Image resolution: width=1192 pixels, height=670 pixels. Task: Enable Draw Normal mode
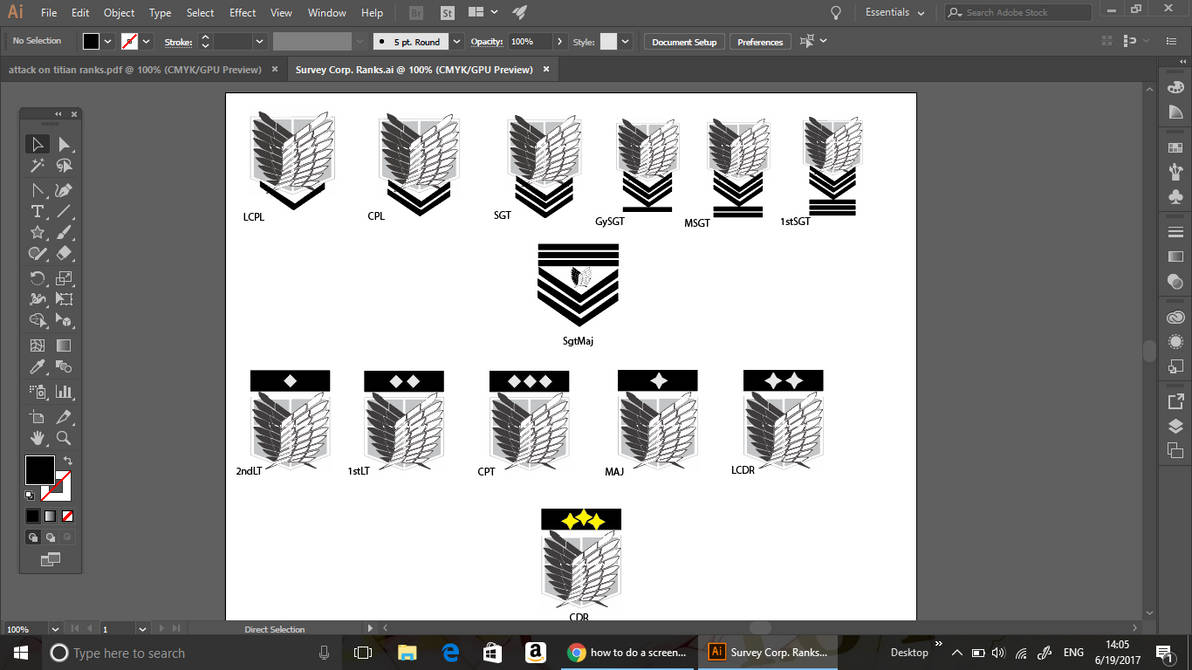pyautogui.click(x=33, y=538)
